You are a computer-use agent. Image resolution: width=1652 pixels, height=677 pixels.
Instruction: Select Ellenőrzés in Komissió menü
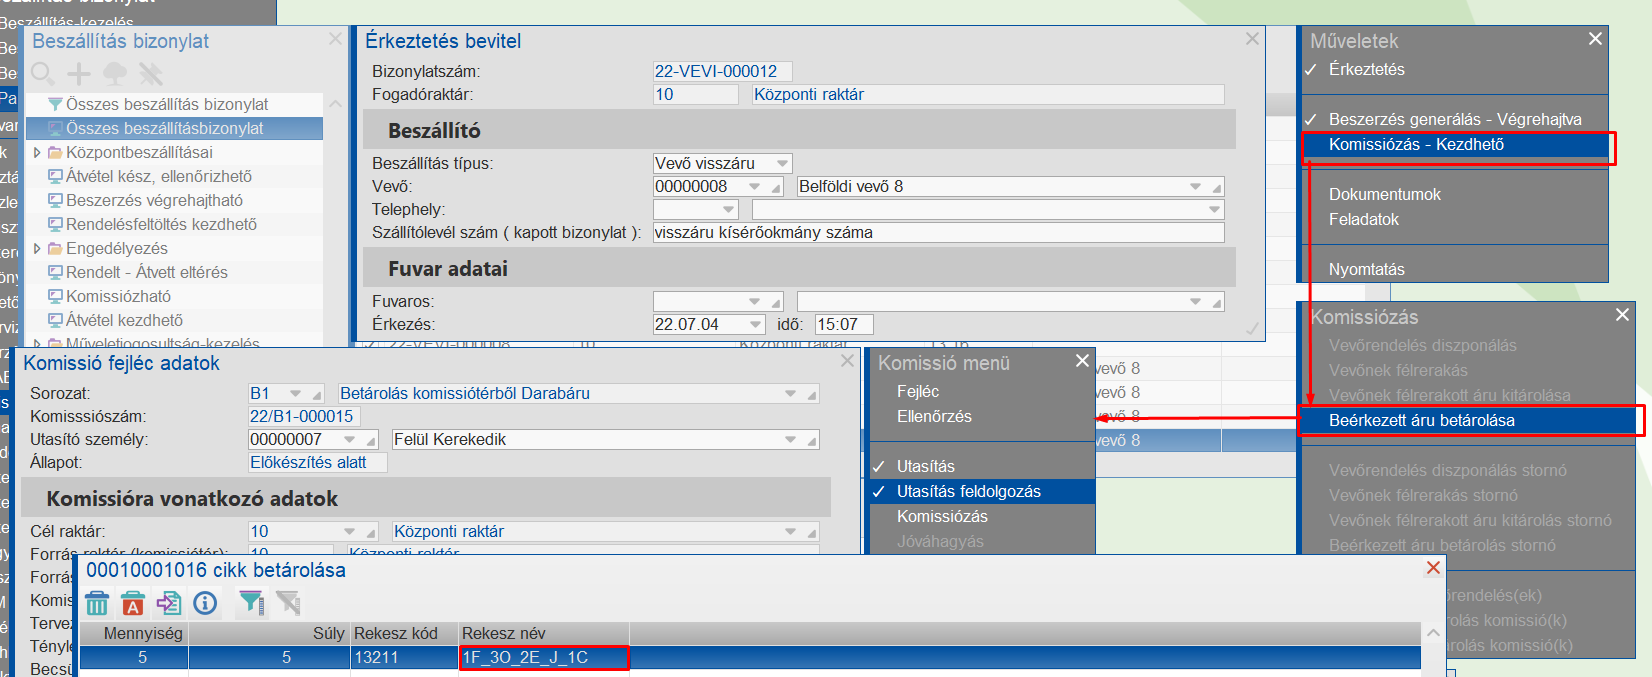934,416
